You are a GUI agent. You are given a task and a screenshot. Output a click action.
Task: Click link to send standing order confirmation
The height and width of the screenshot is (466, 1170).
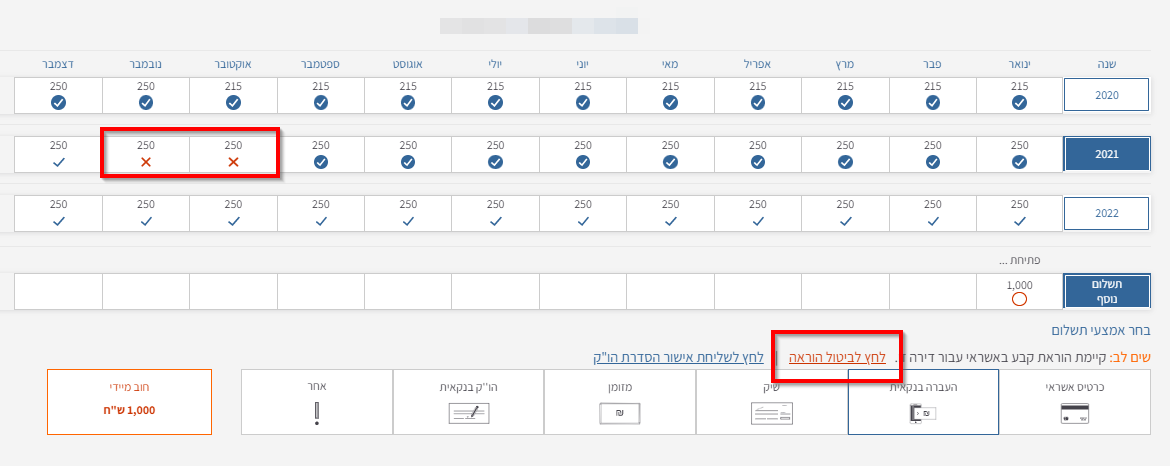click(676, 357)
